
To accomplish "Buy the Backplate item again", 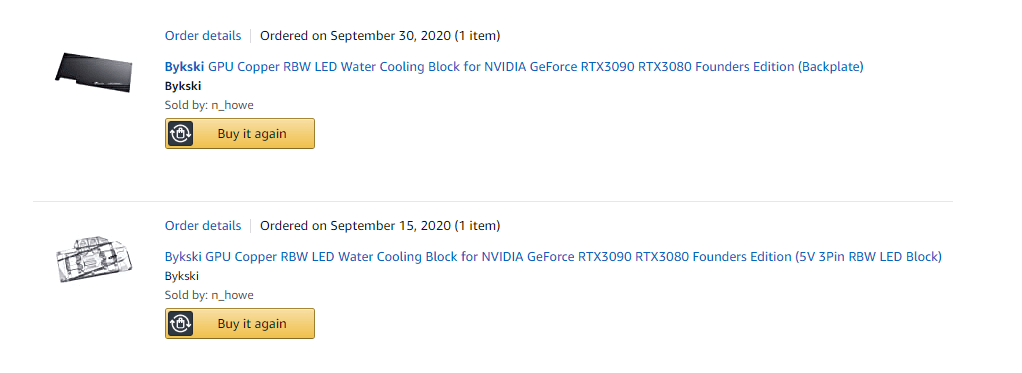I will [240, 134].
